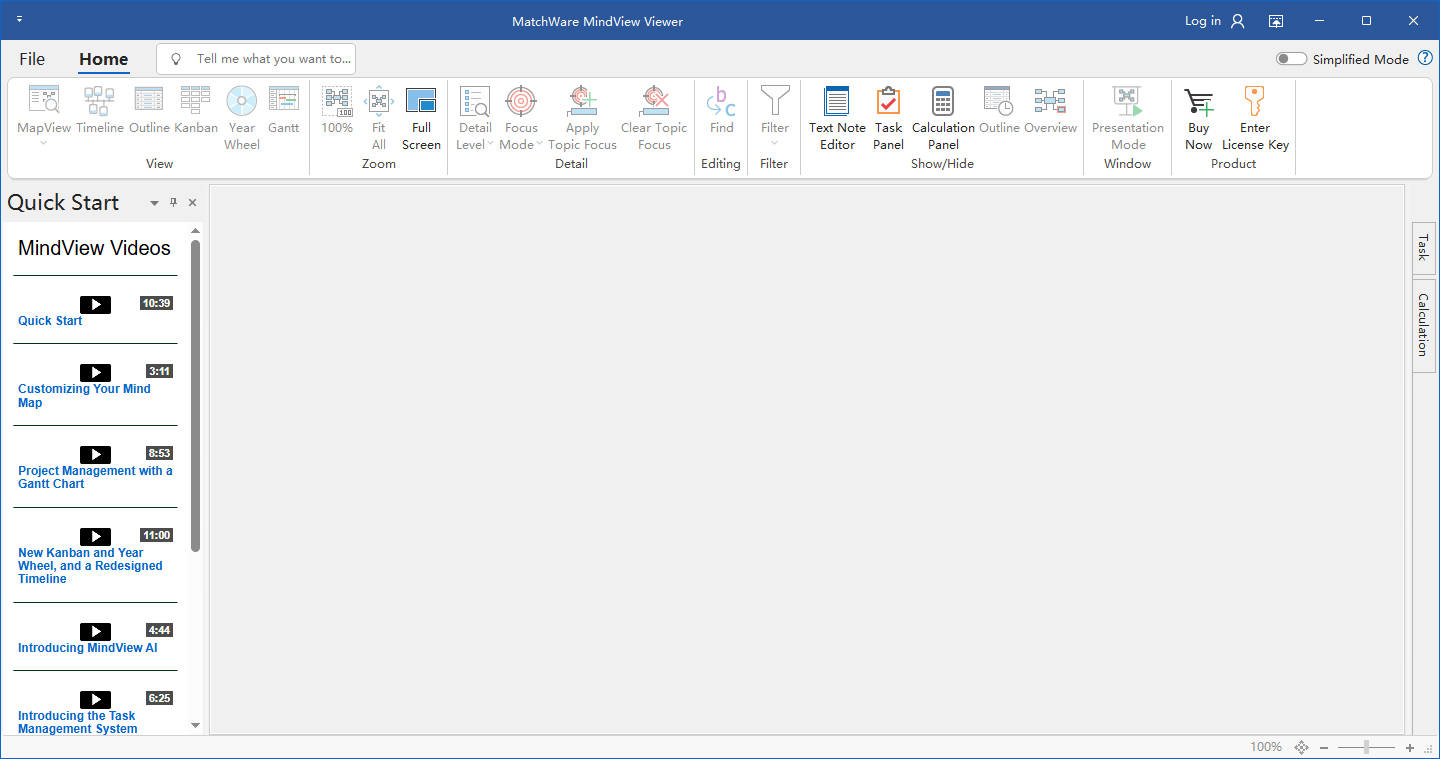The width and height of the screenshot is (1440, 759).
Task: Show the Outline panel in Show/Hide group
Action: (x=999, y=110)
